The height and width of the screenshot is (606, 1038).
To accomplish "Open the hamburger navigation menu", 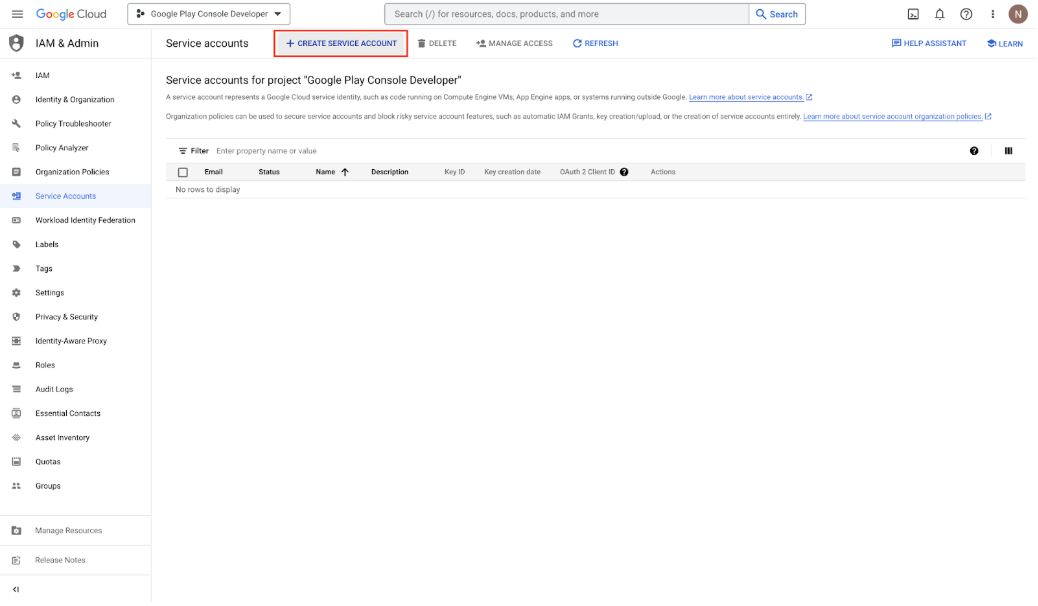I will (17, 14).
